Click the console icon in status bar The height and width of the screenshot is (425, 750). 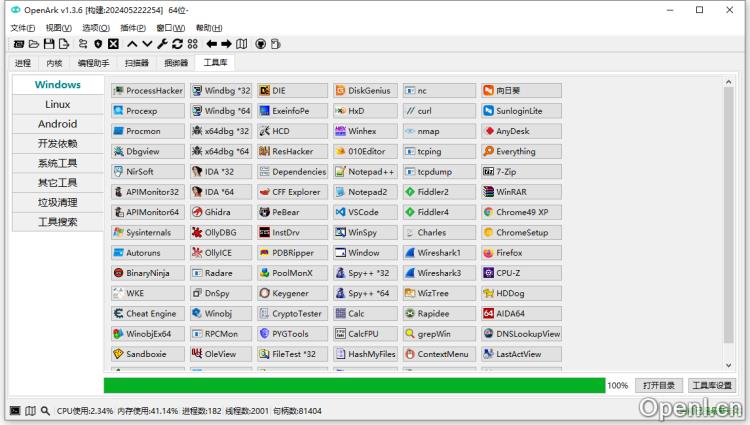pos(15,411)
